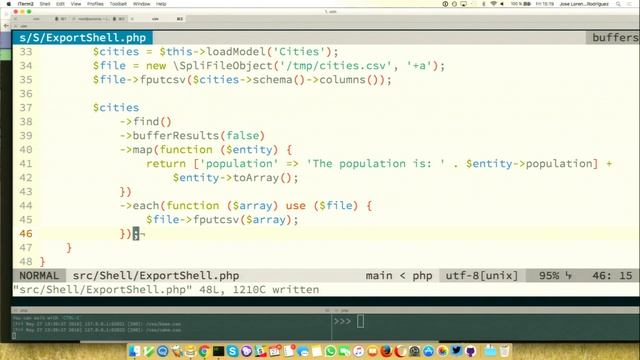
Task: Open the Apple menu
Action: (x=9, y=4)
